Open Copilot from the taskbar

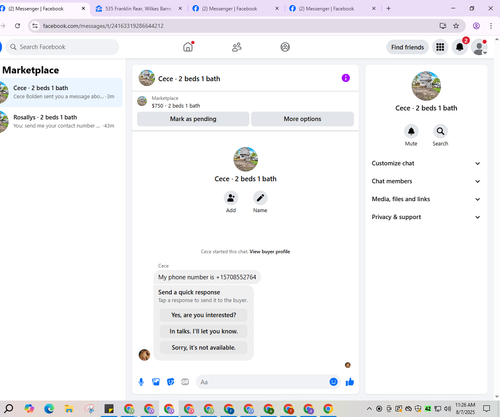coord(29,408)
